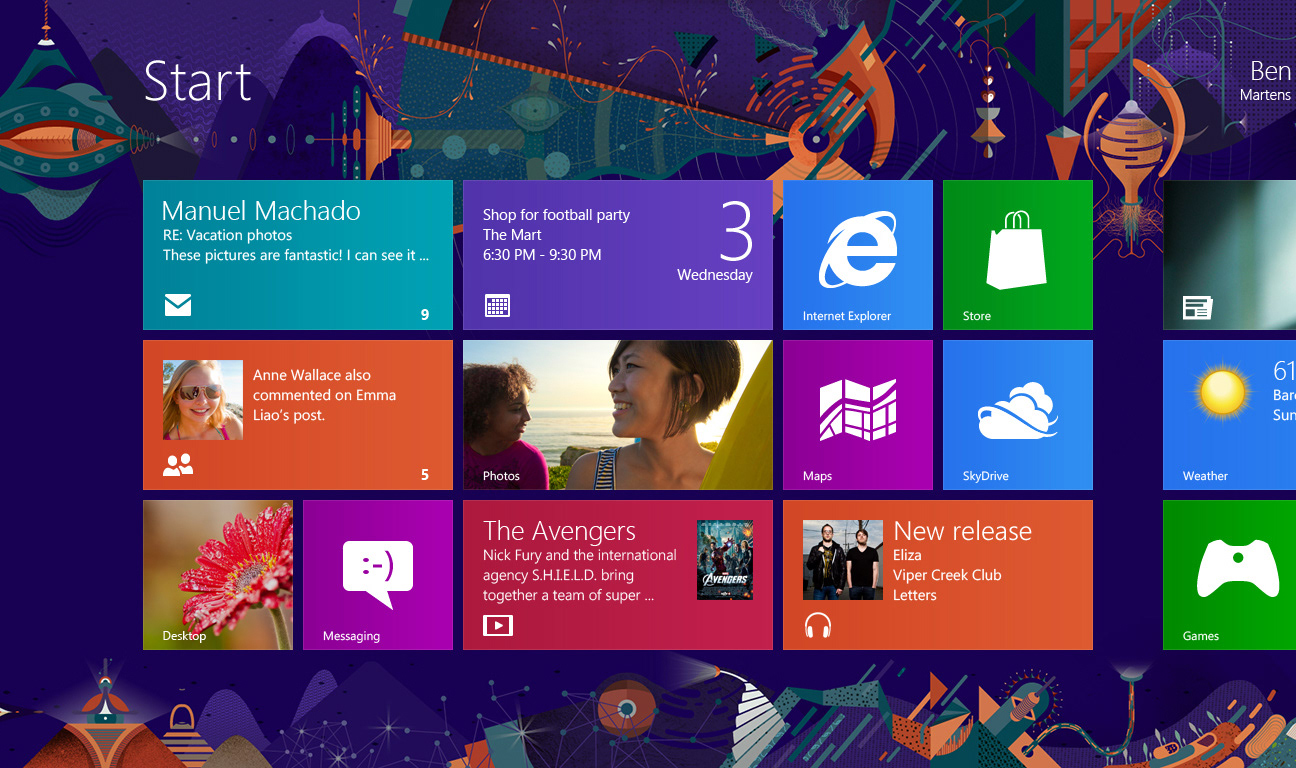Open the user account Ben Martens
The image size is (1296, 768).
(1266, 80)
